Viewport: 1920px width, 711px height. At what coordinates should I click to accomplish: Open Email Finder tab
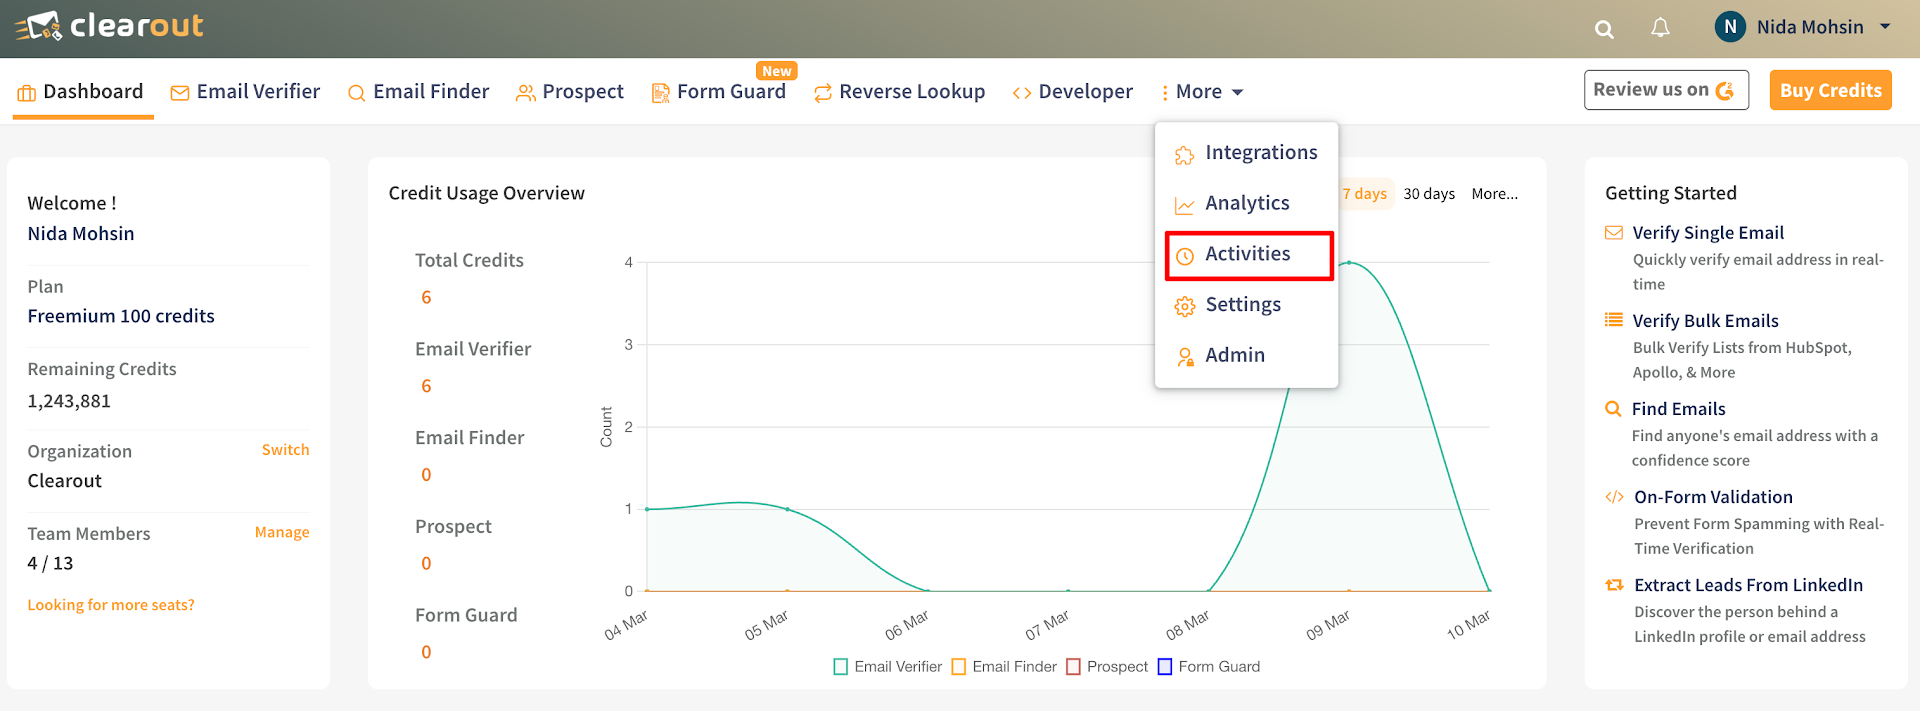(418, 92)
